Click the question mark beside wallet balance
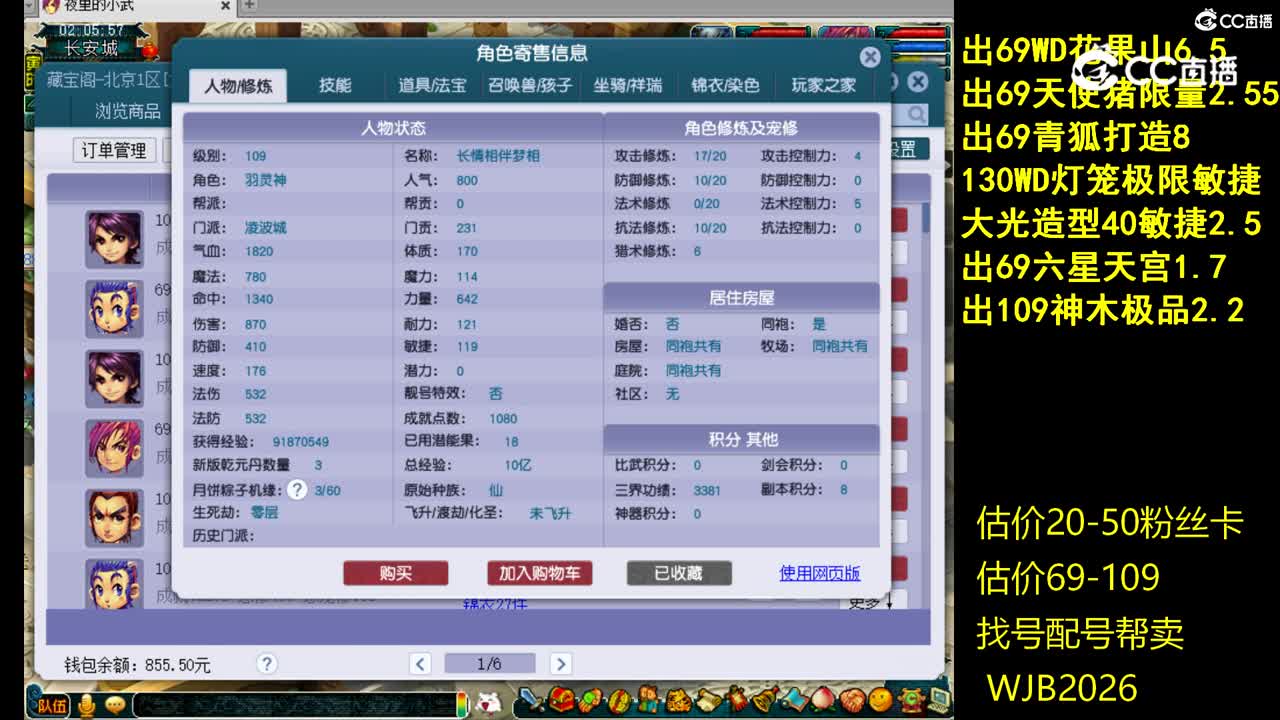The width and height of the screenshot is (1280, 720). click(266, 663)
